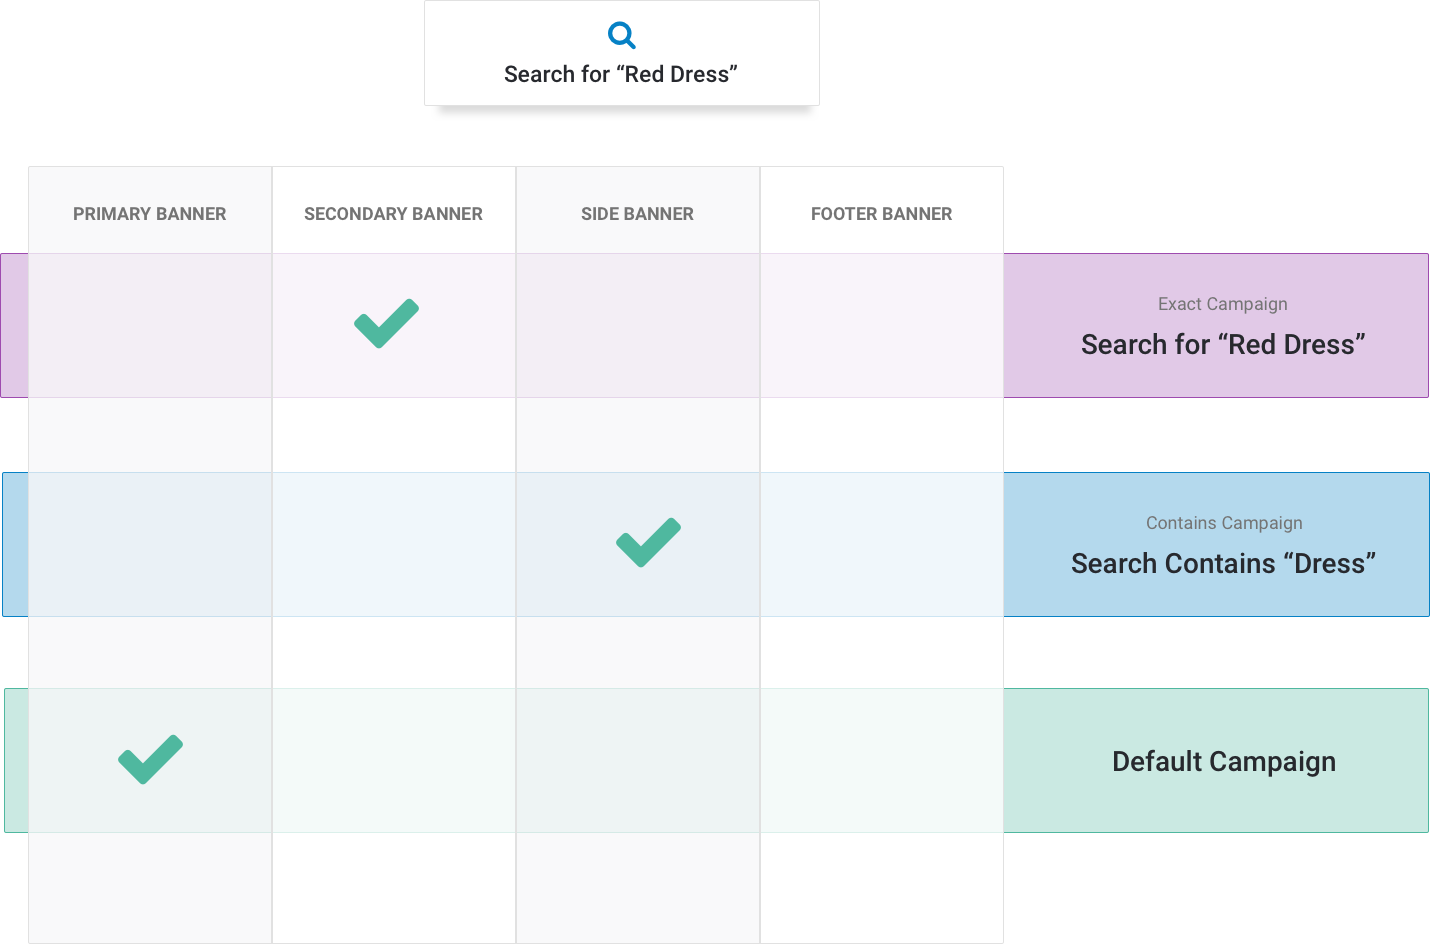Uncheck the Primary Banner checkmark in Default Campaign row
This screenshot has height=944, width=1430.
151,760
